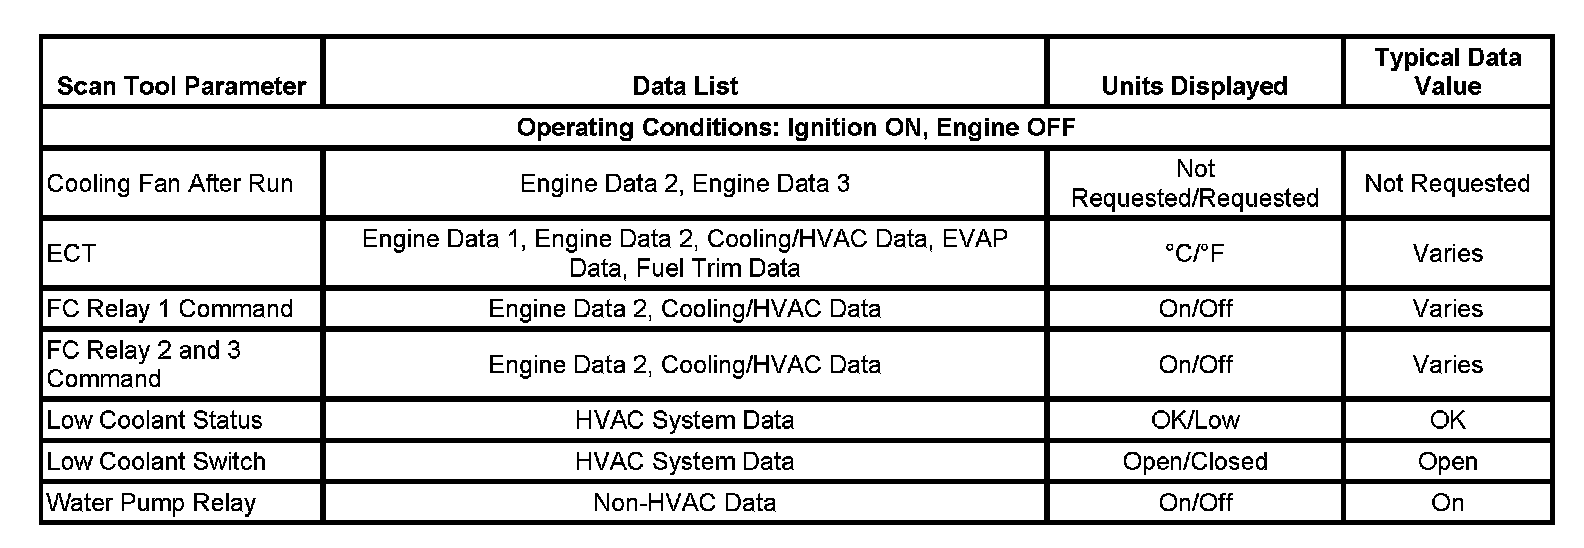Click the Low Coolant Switch parameter
The height and width of the screenshot is (548, 1584).
click(157, 462)
